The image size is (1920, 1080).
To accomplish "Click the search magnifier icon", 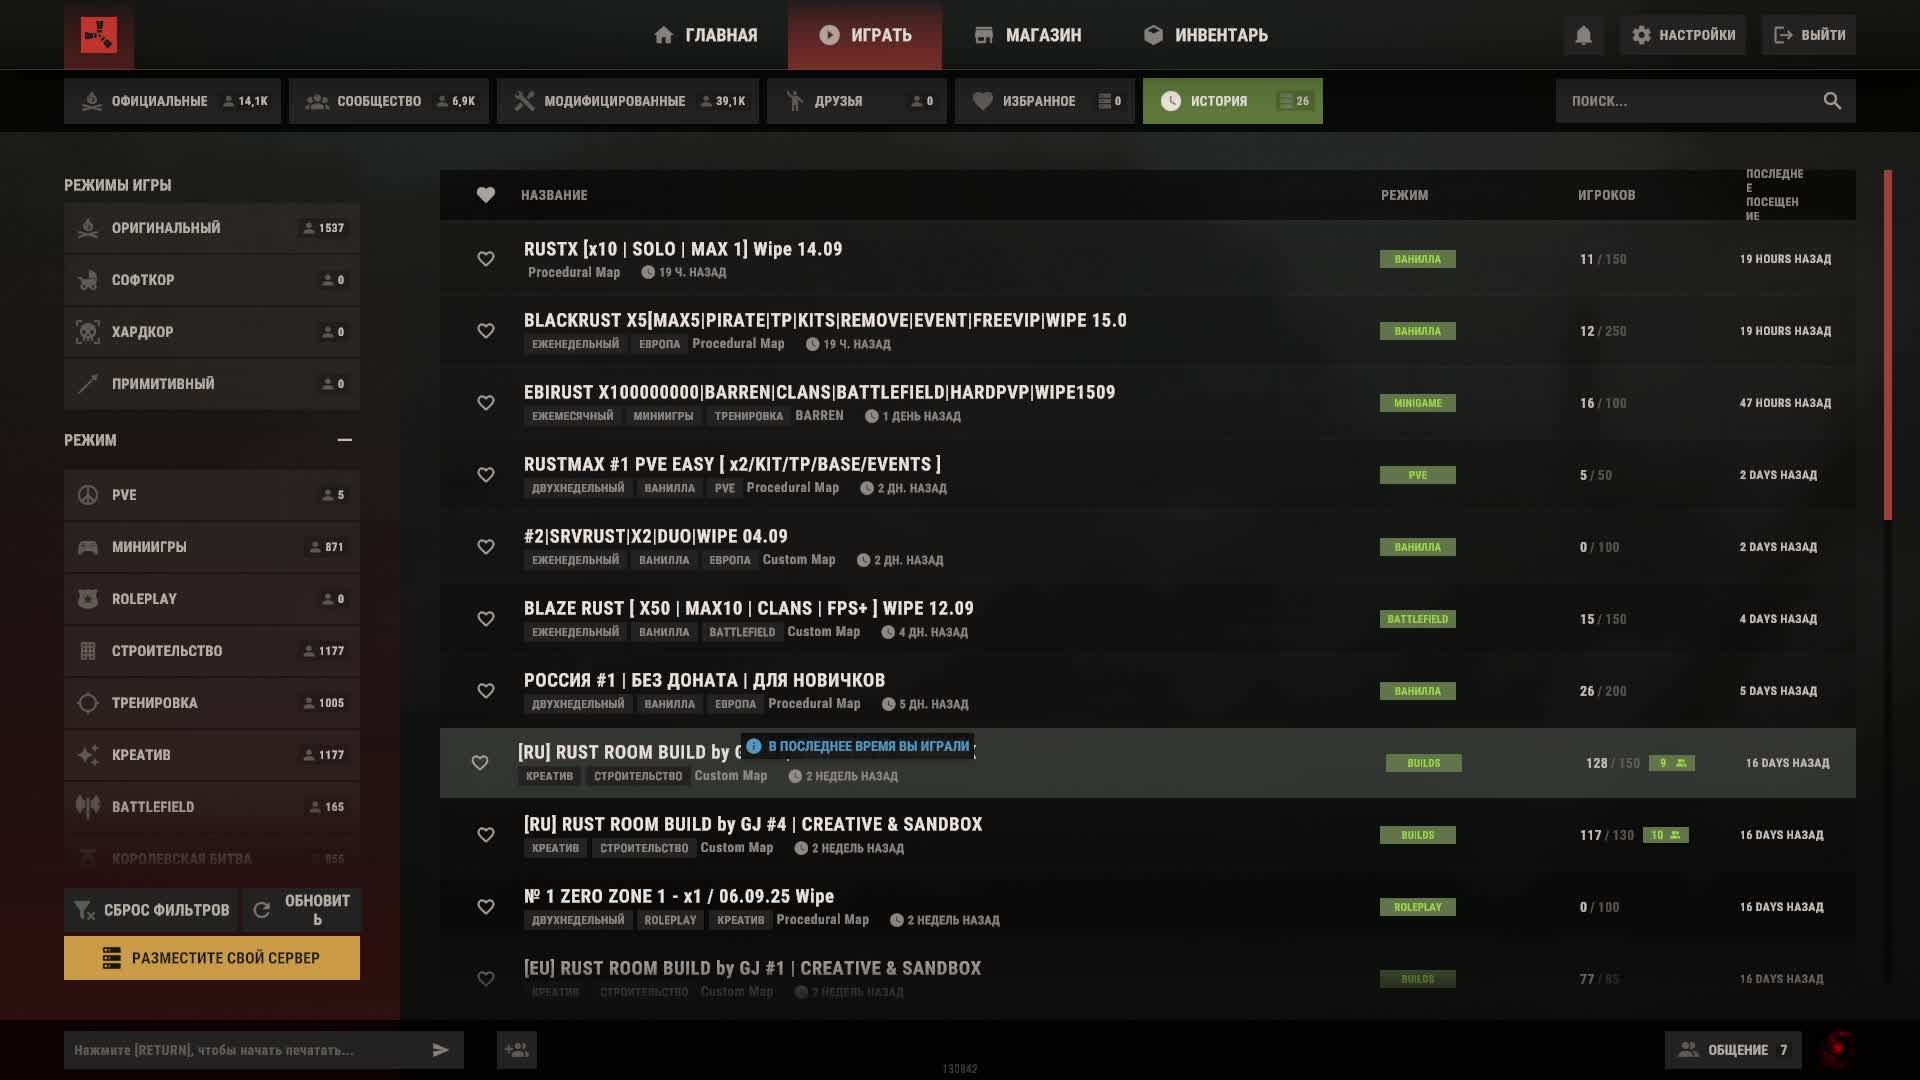I will click(1831, 101).
